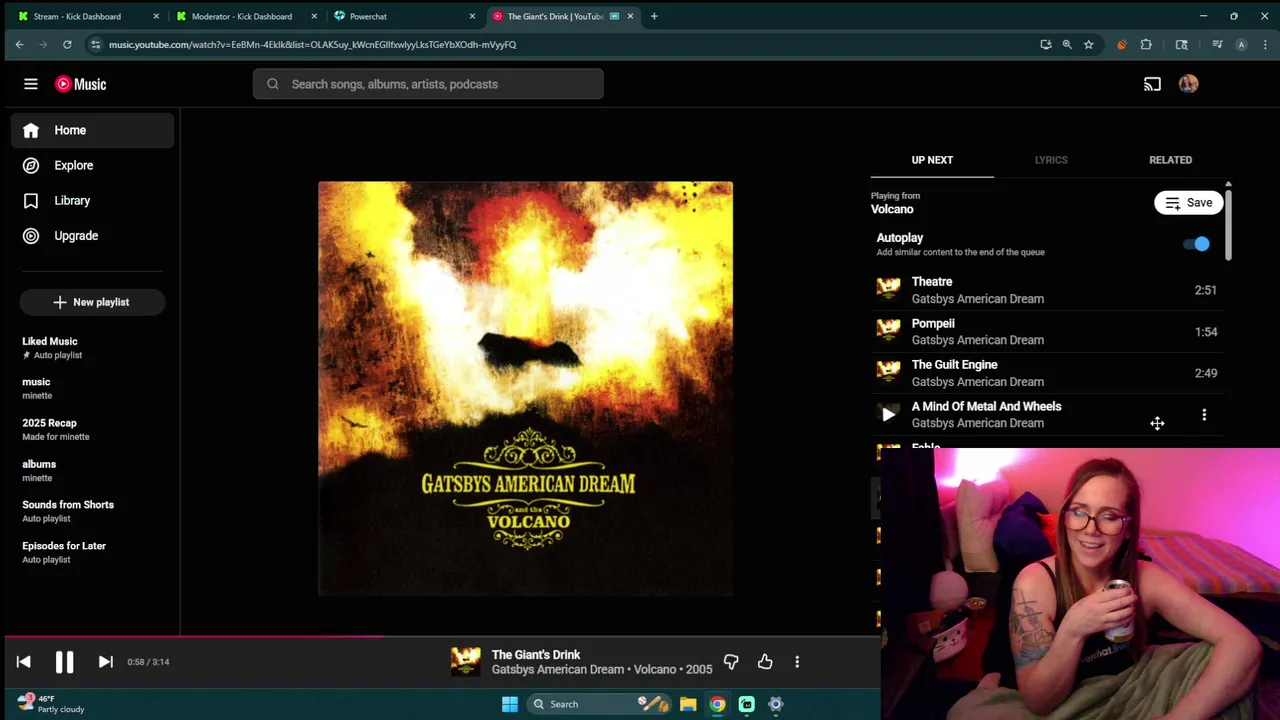Switch to Stream - Kick Dashboard tab

click(x=86, y=16)
